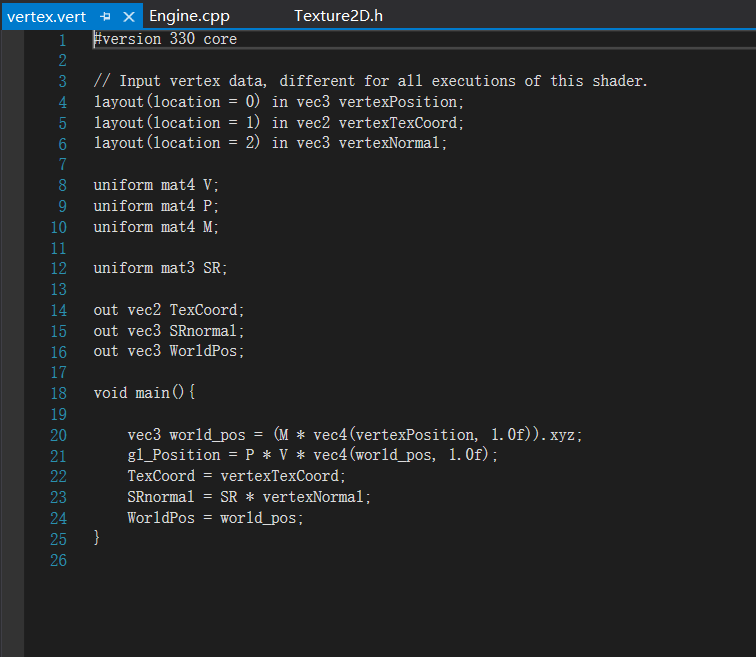Click the 'SRnormal = SR * vertexNormal;' line
The image size is (756, 657).
pos(248,497)
